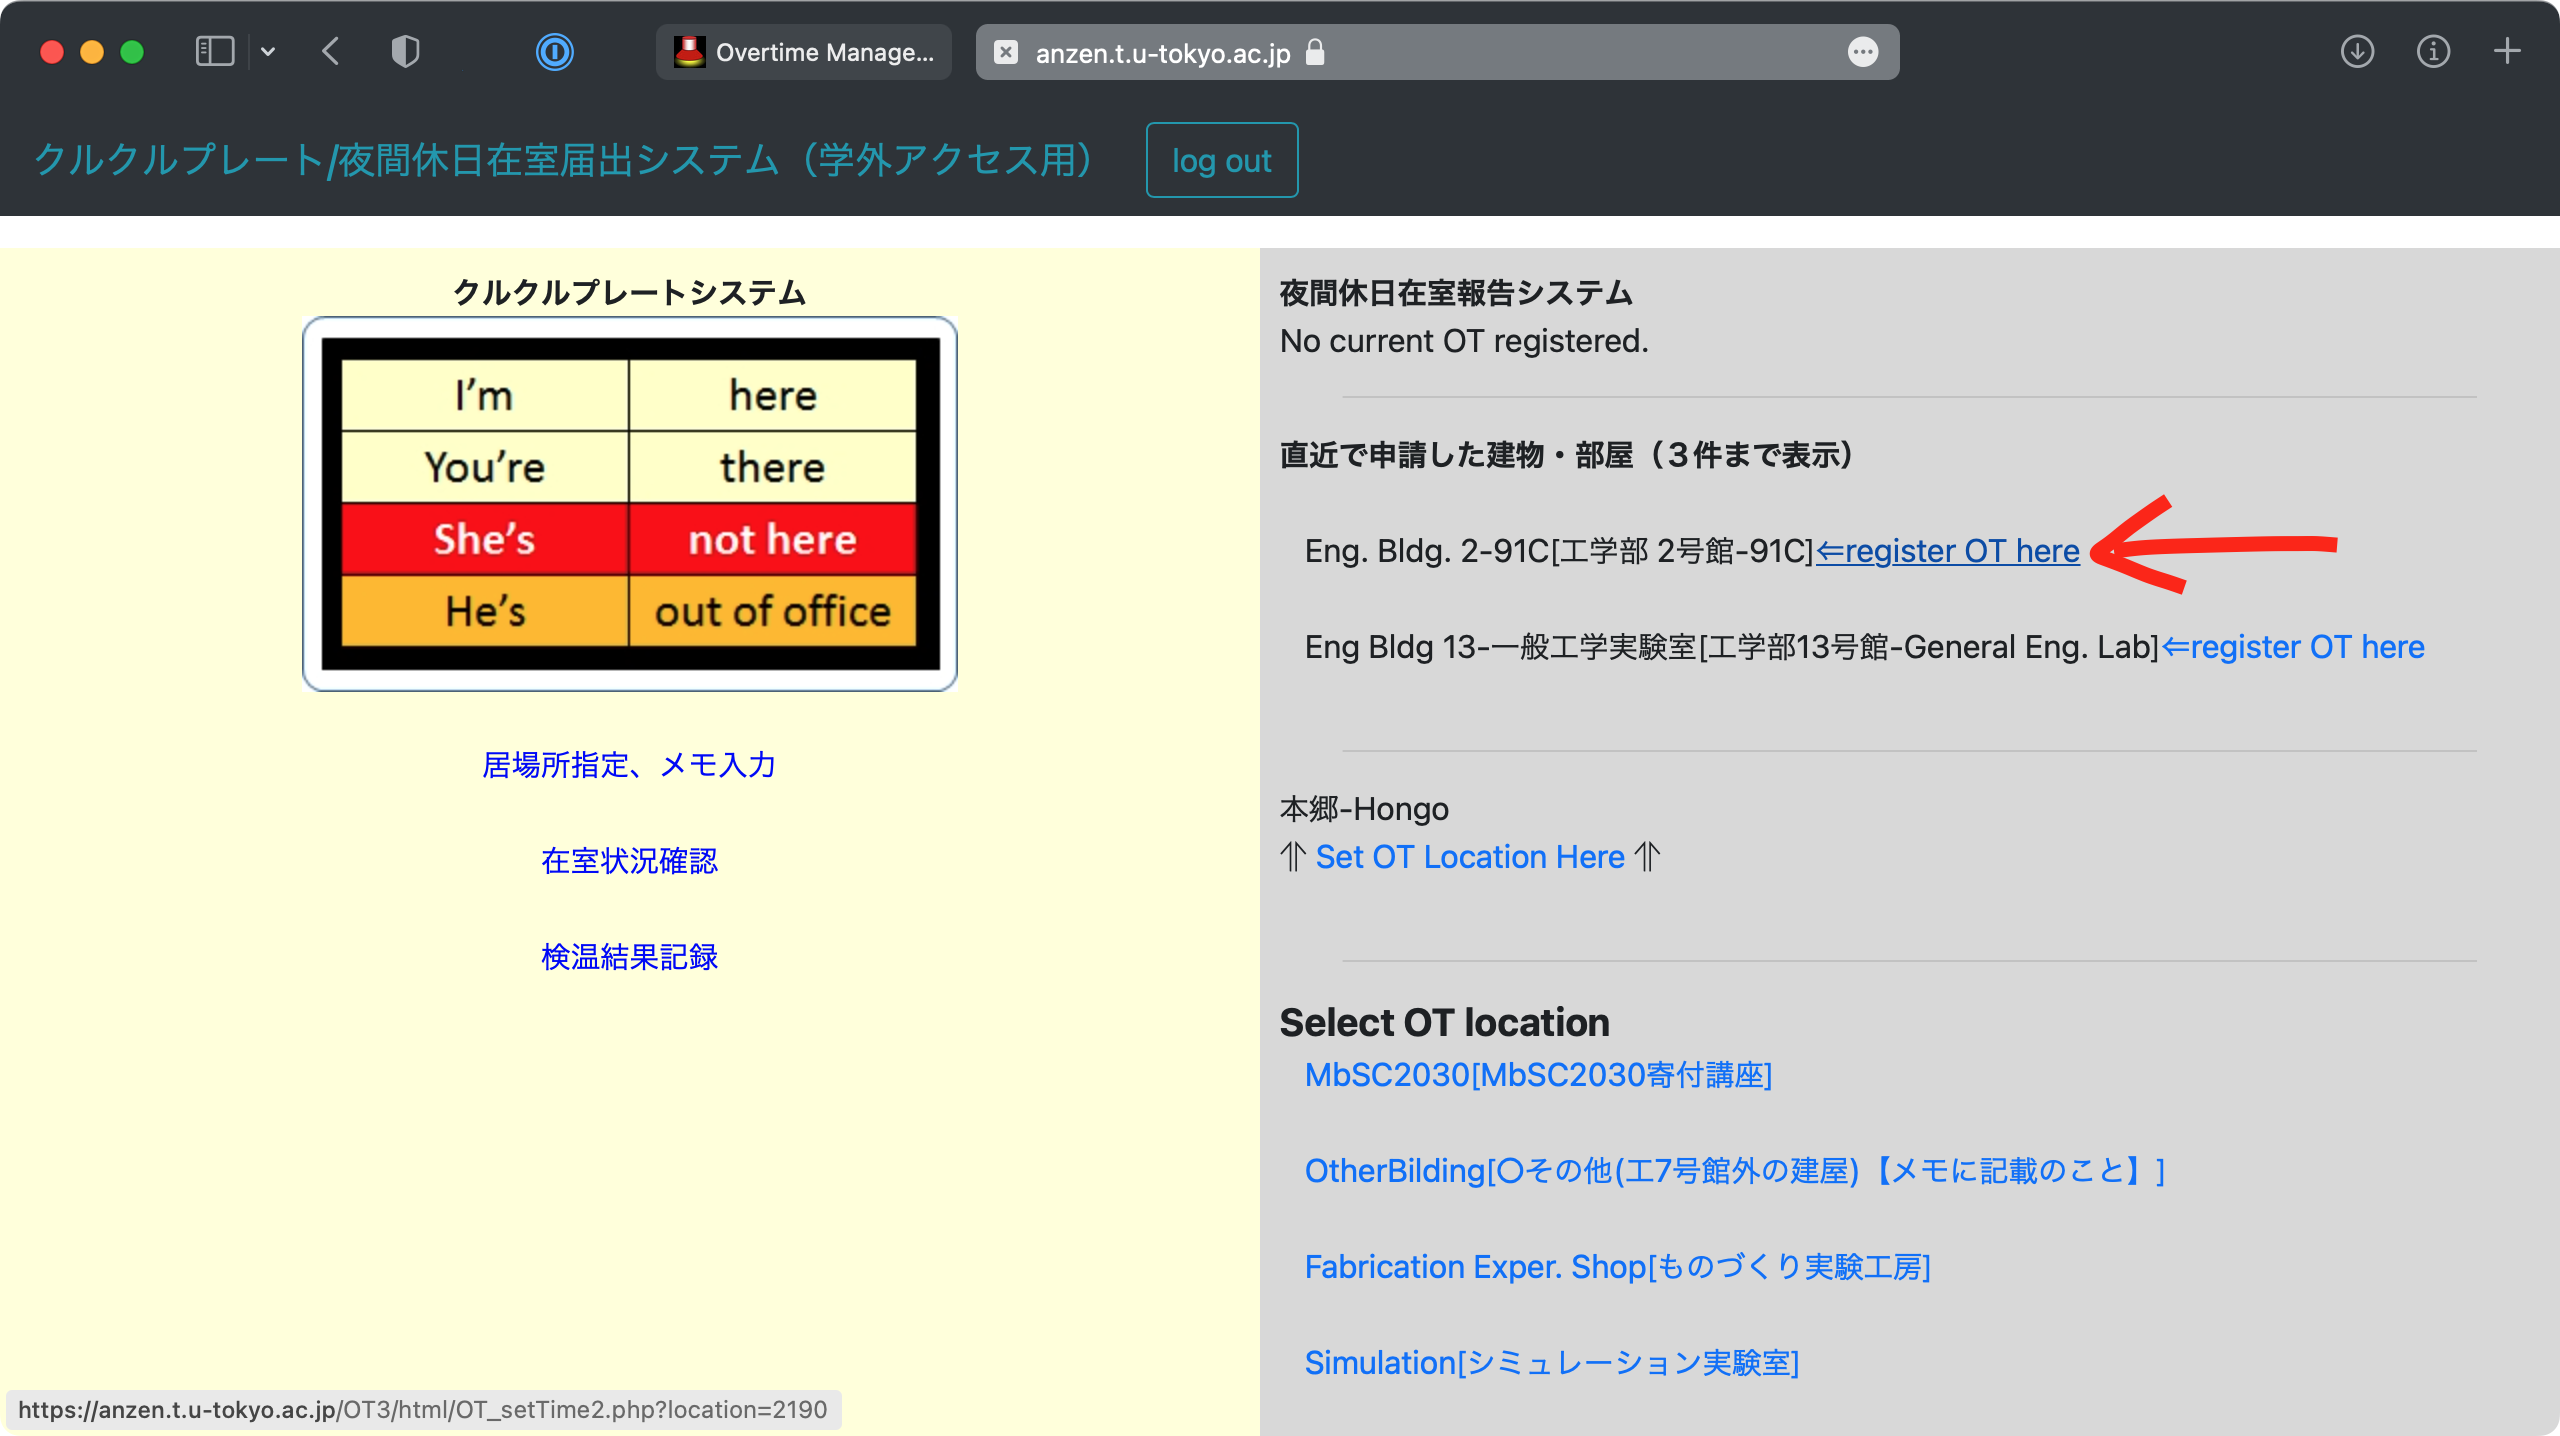Open the tab group chevron menu
This screenshot has width=2560, height=1436.
click(x=266, y=52)
